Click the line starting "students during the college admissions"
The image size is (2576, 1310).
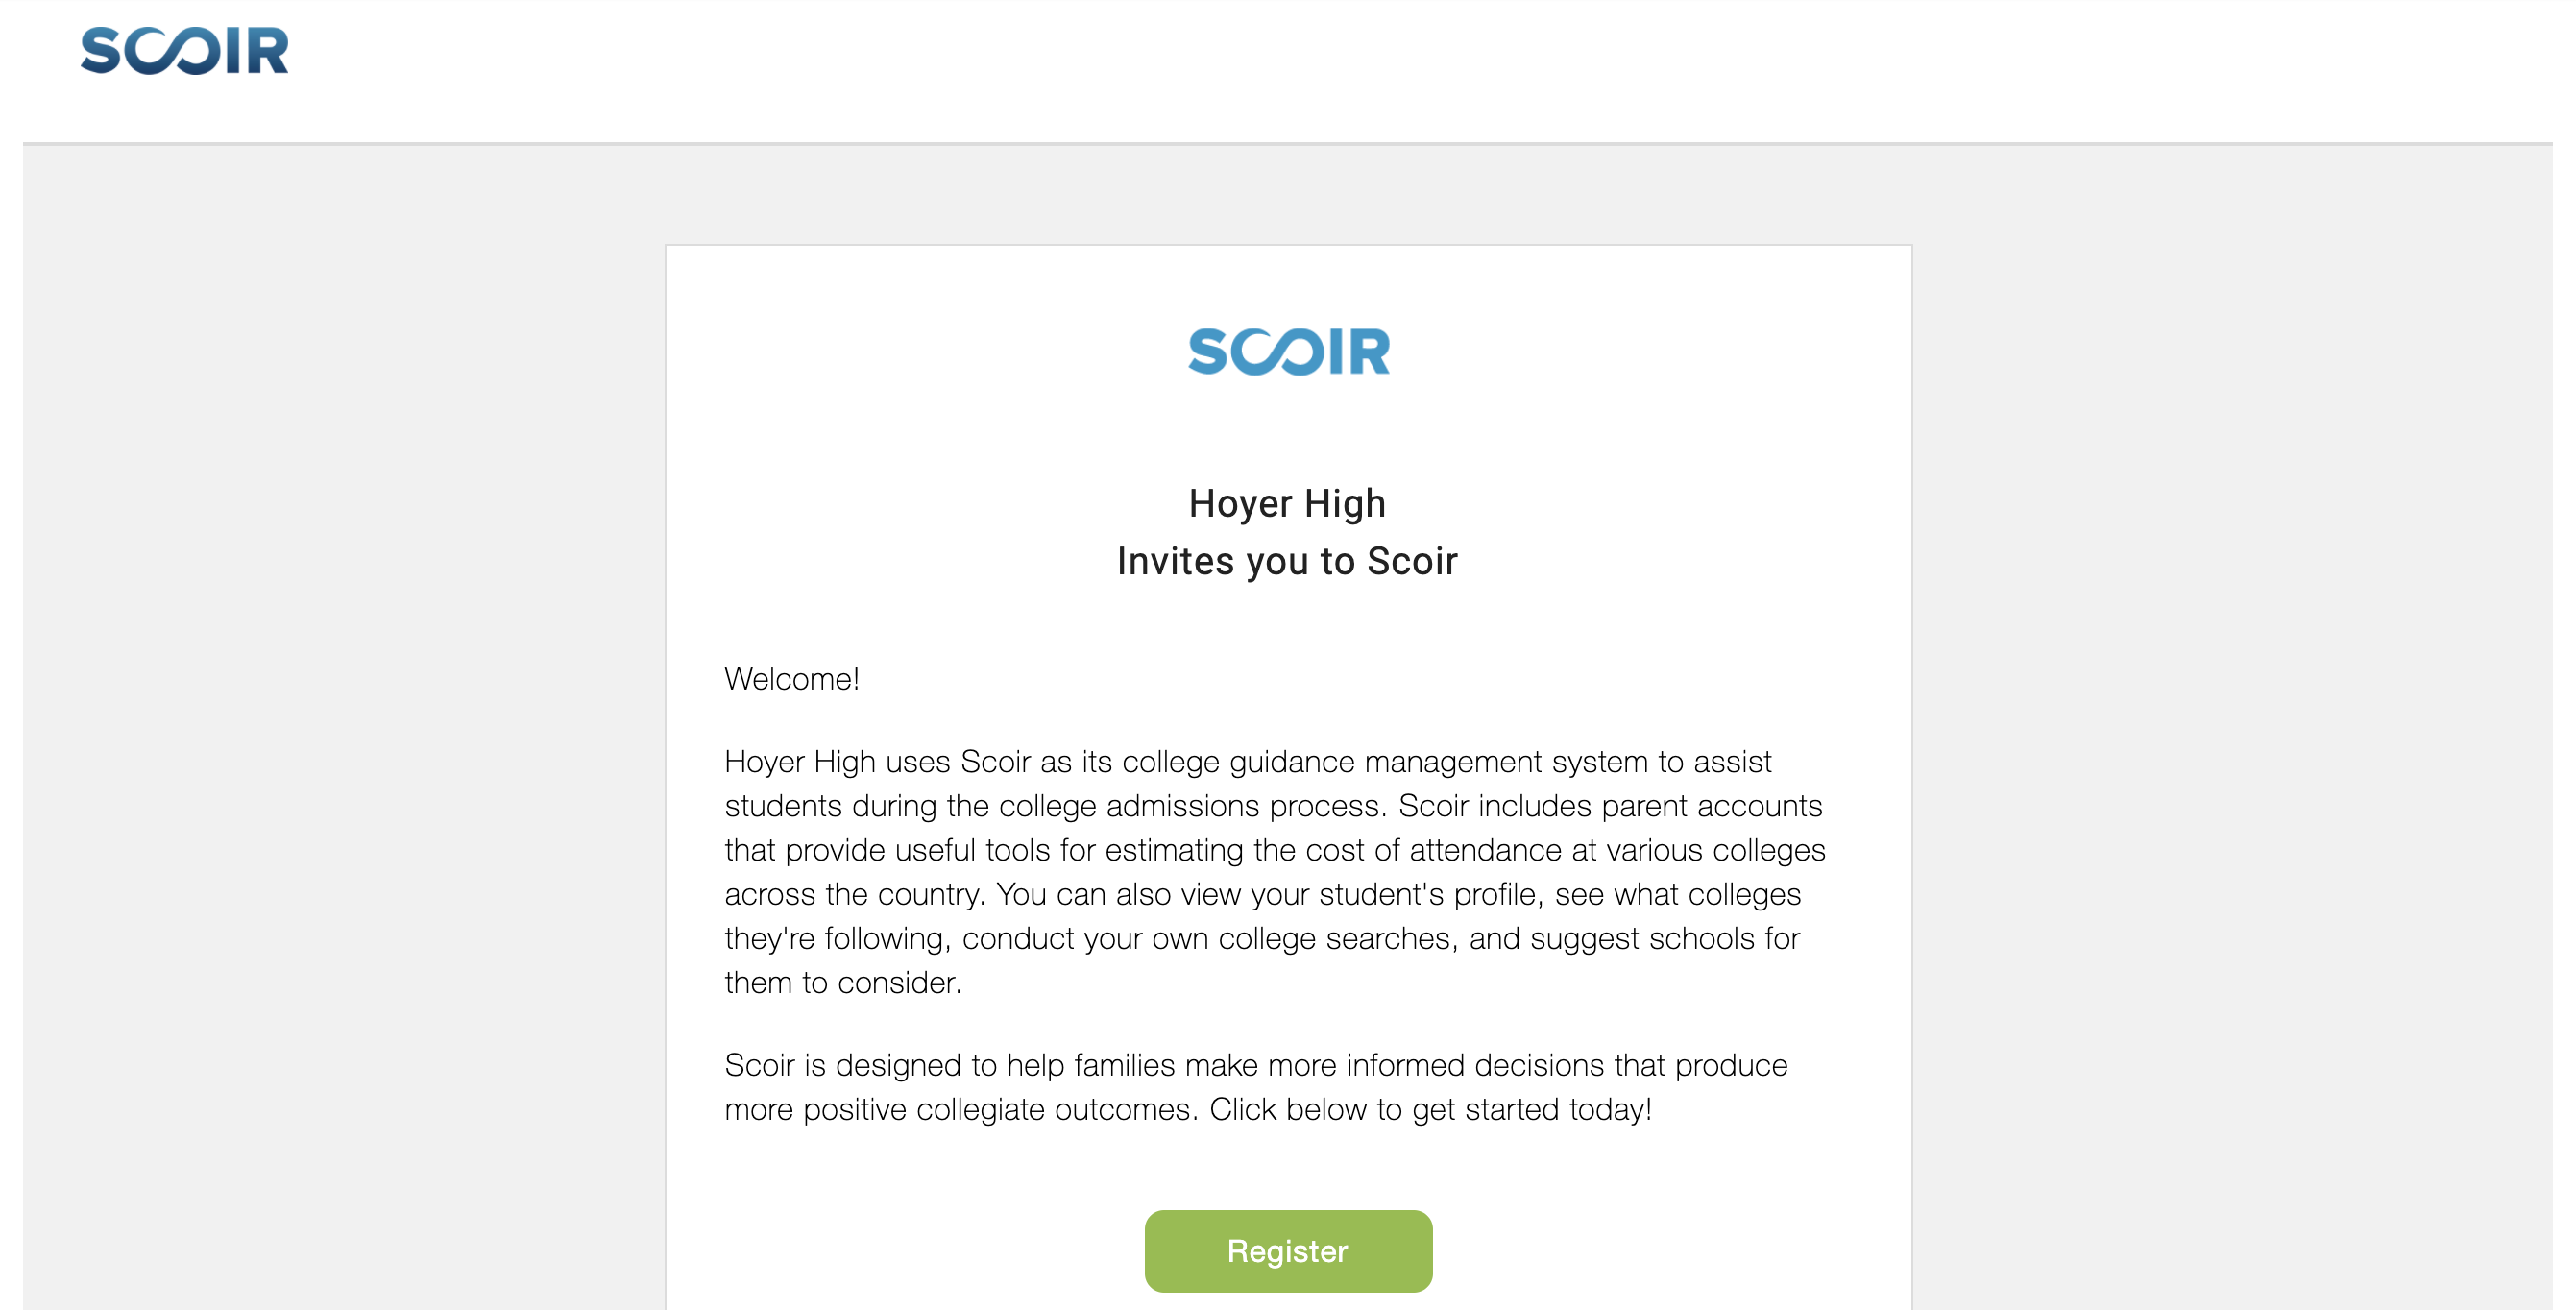1273,806
